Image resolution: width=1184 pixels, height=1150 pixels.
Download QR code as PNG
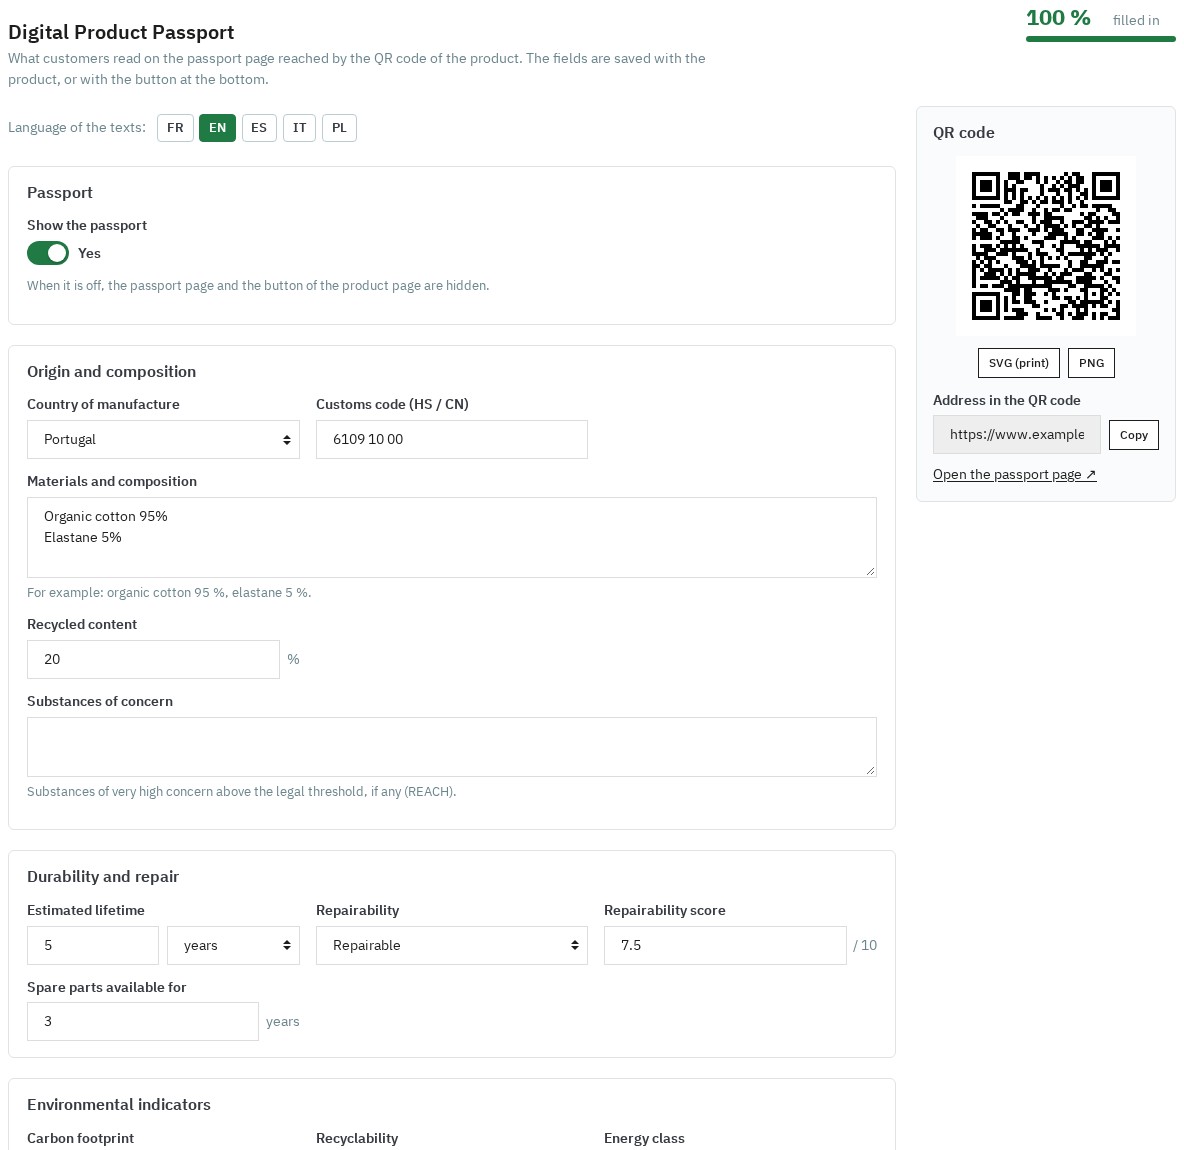pyautogui.click(x=1091, y=363)
